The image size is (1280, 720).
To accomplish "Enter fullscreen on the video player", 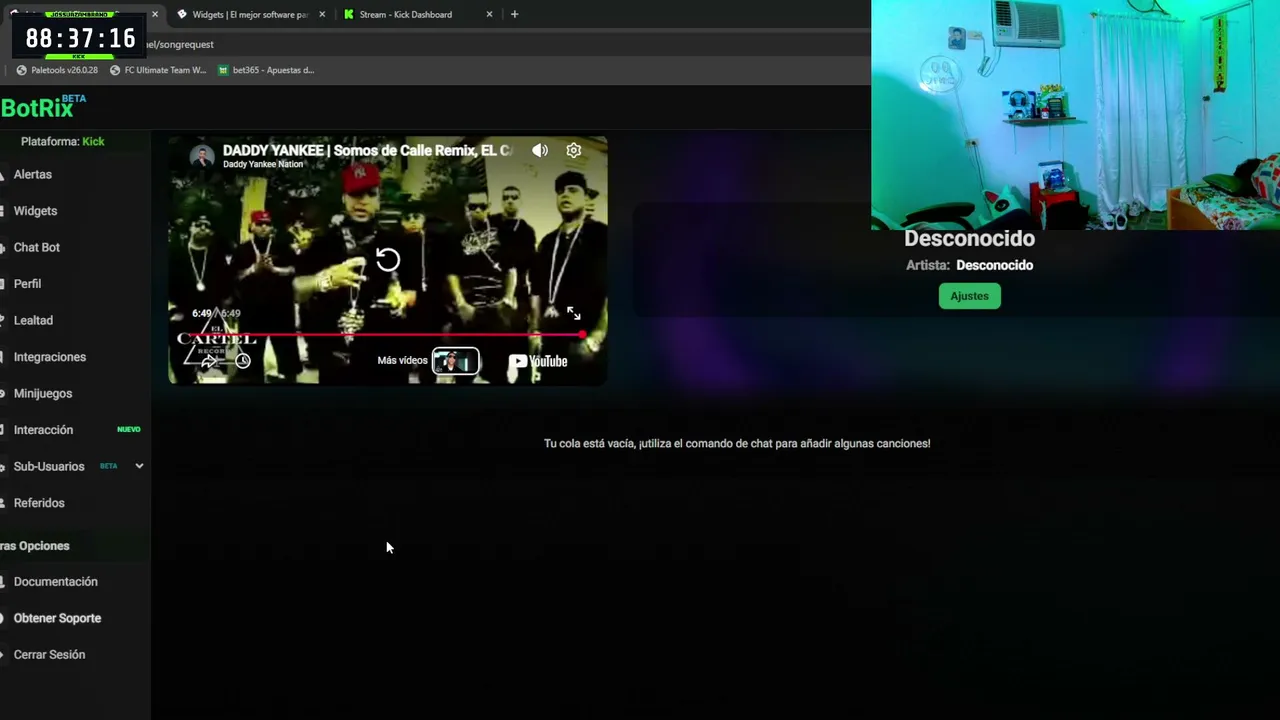I will point(574,314).
